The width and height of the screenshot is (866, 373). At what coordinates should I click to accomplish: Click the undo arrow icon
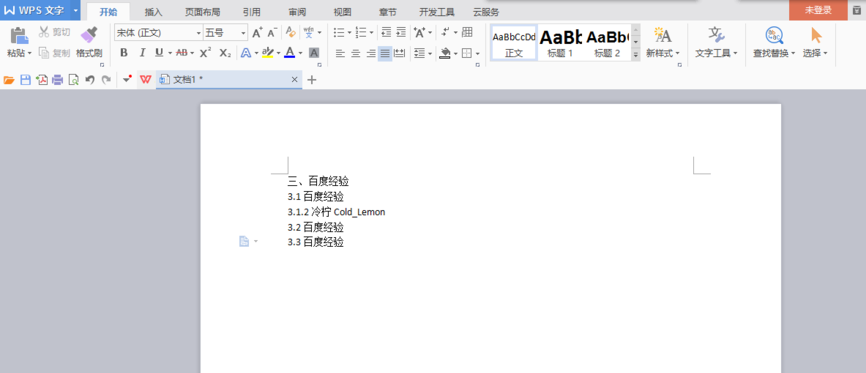click(90, 80)
